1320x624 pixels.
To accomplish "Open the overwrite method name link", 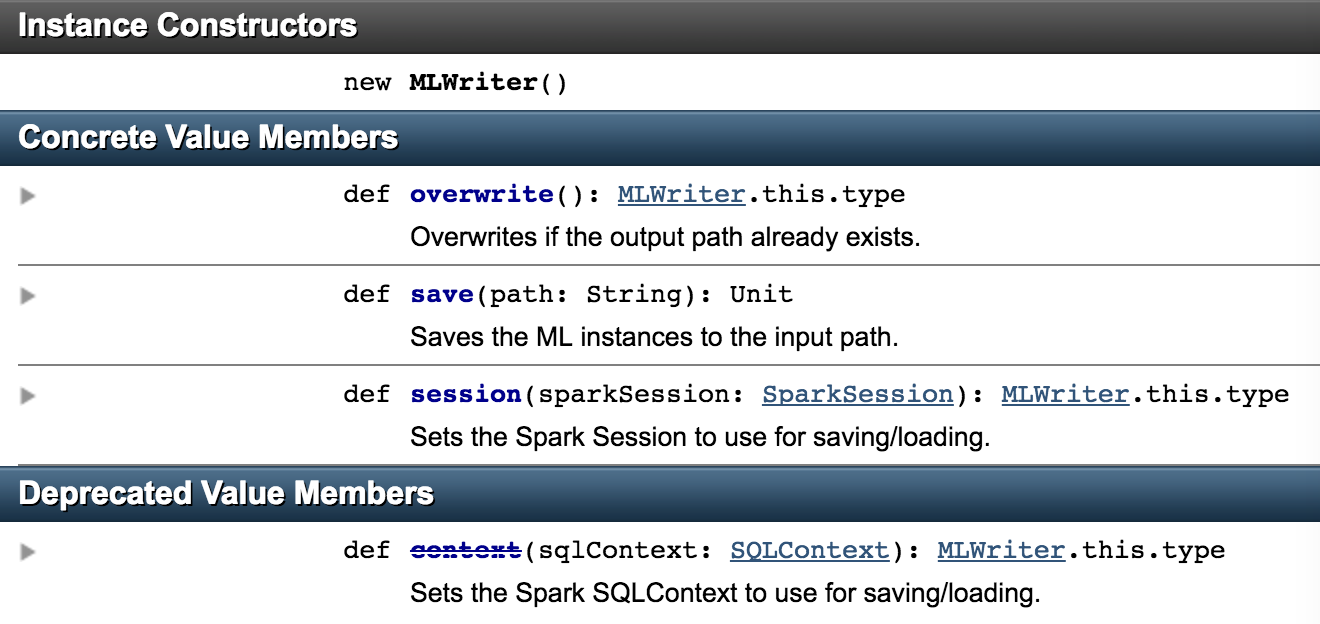I will coord(481,194).
